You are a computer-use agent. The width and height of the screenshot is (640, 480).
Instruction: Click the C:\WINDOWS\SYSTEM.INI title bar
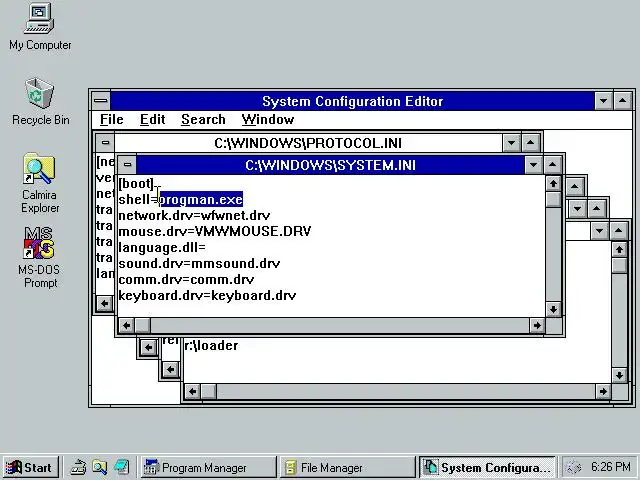pos(330,165)
